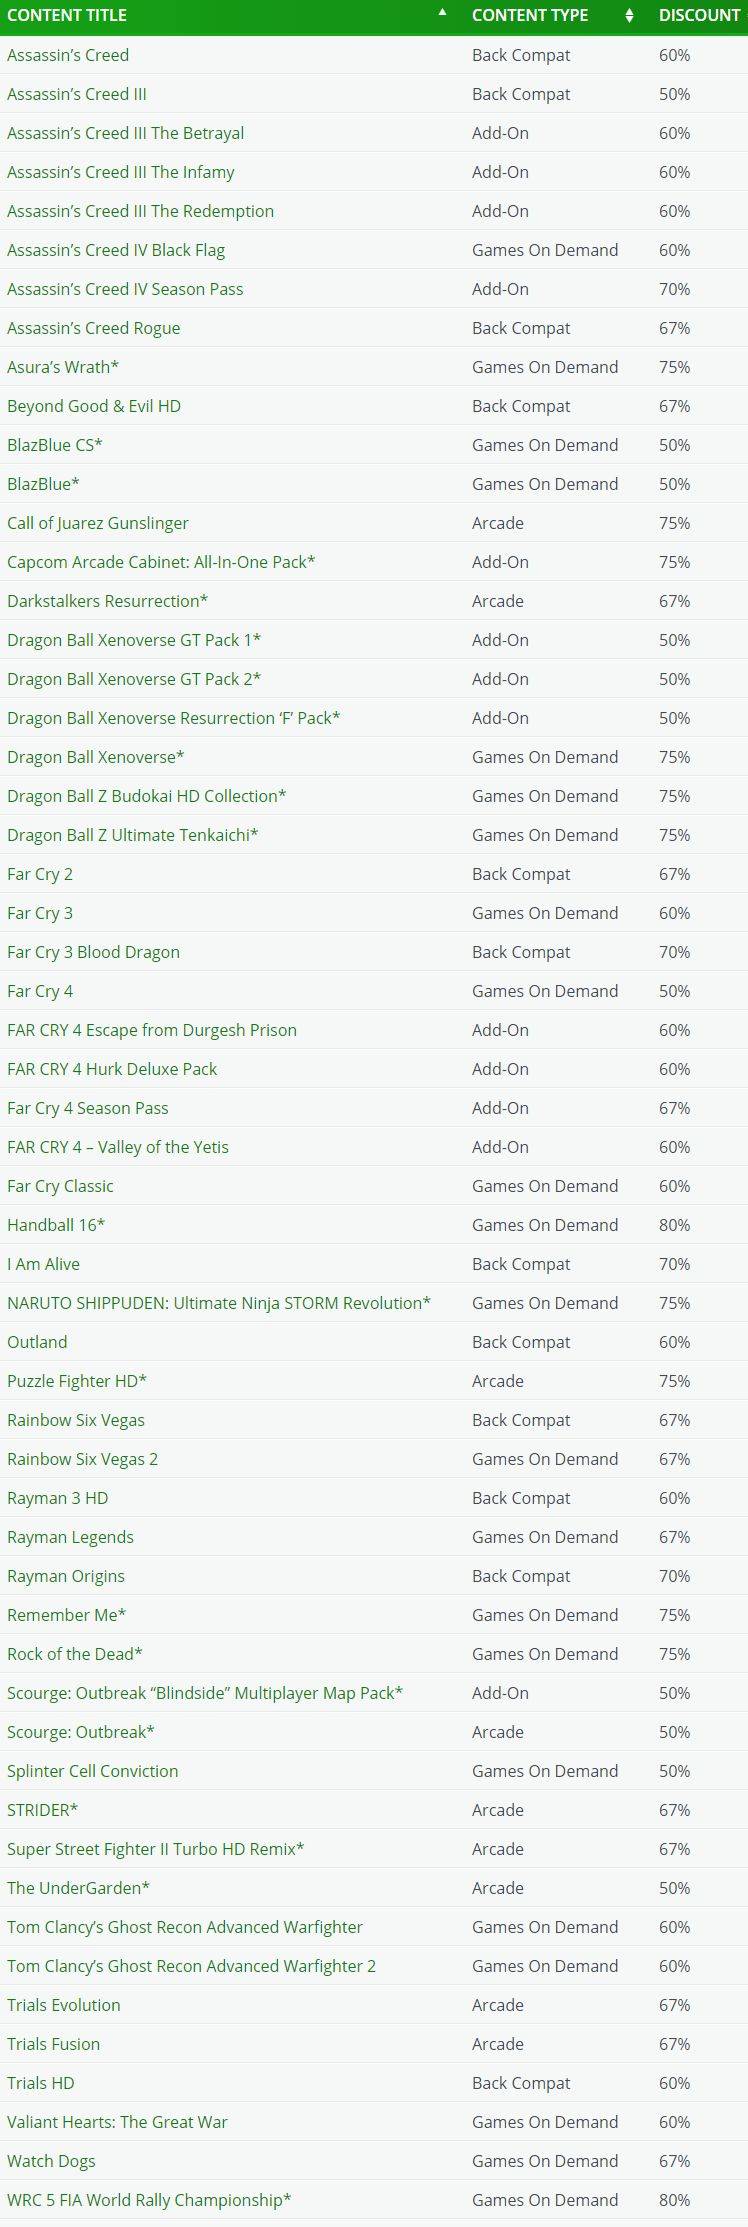
Task: Open Assassin's Creed IV Black Flag link
Action: (116, 250)
